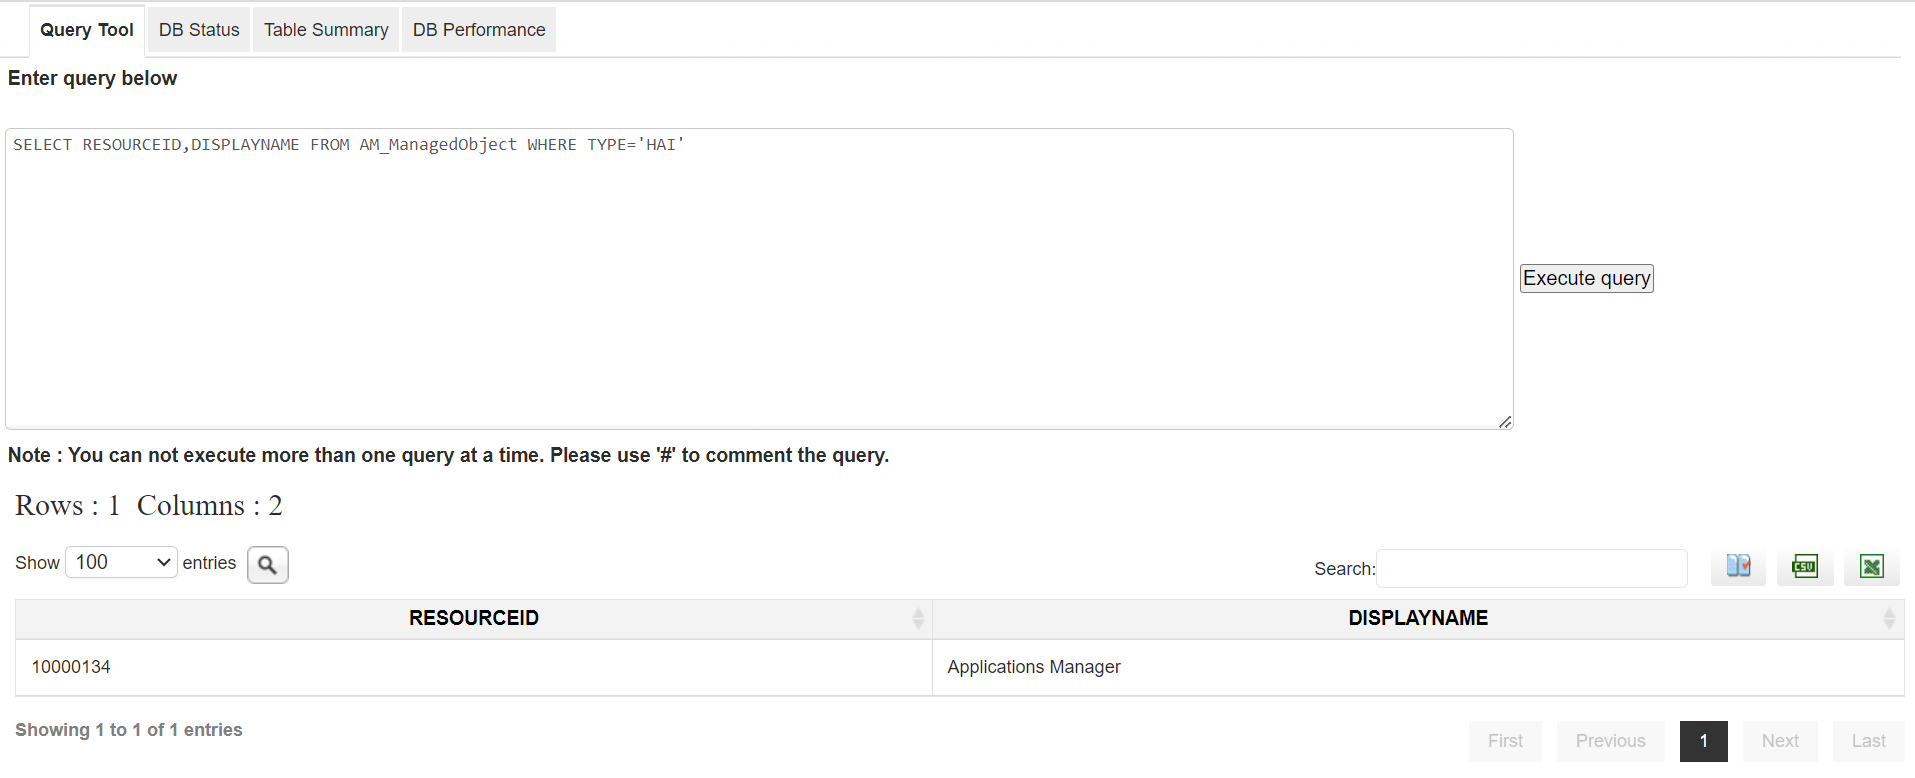The height and width of the screenshot is (778, 1915).
Task: Click inside the SQL query textarea
Action: [x=758, y=280]
